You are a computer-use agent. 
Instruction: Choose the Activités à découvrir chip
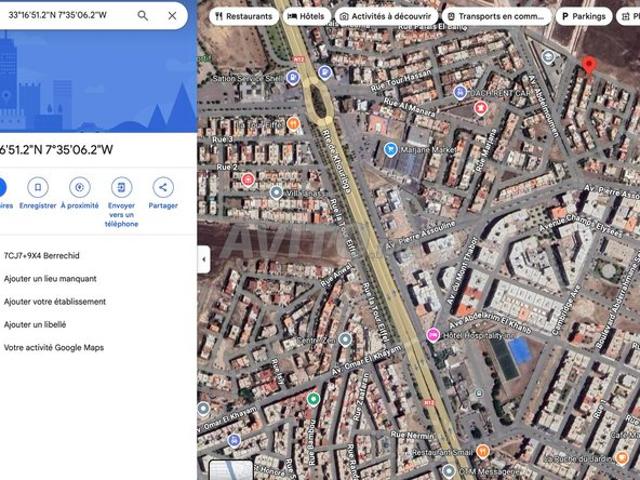[385, 17]
